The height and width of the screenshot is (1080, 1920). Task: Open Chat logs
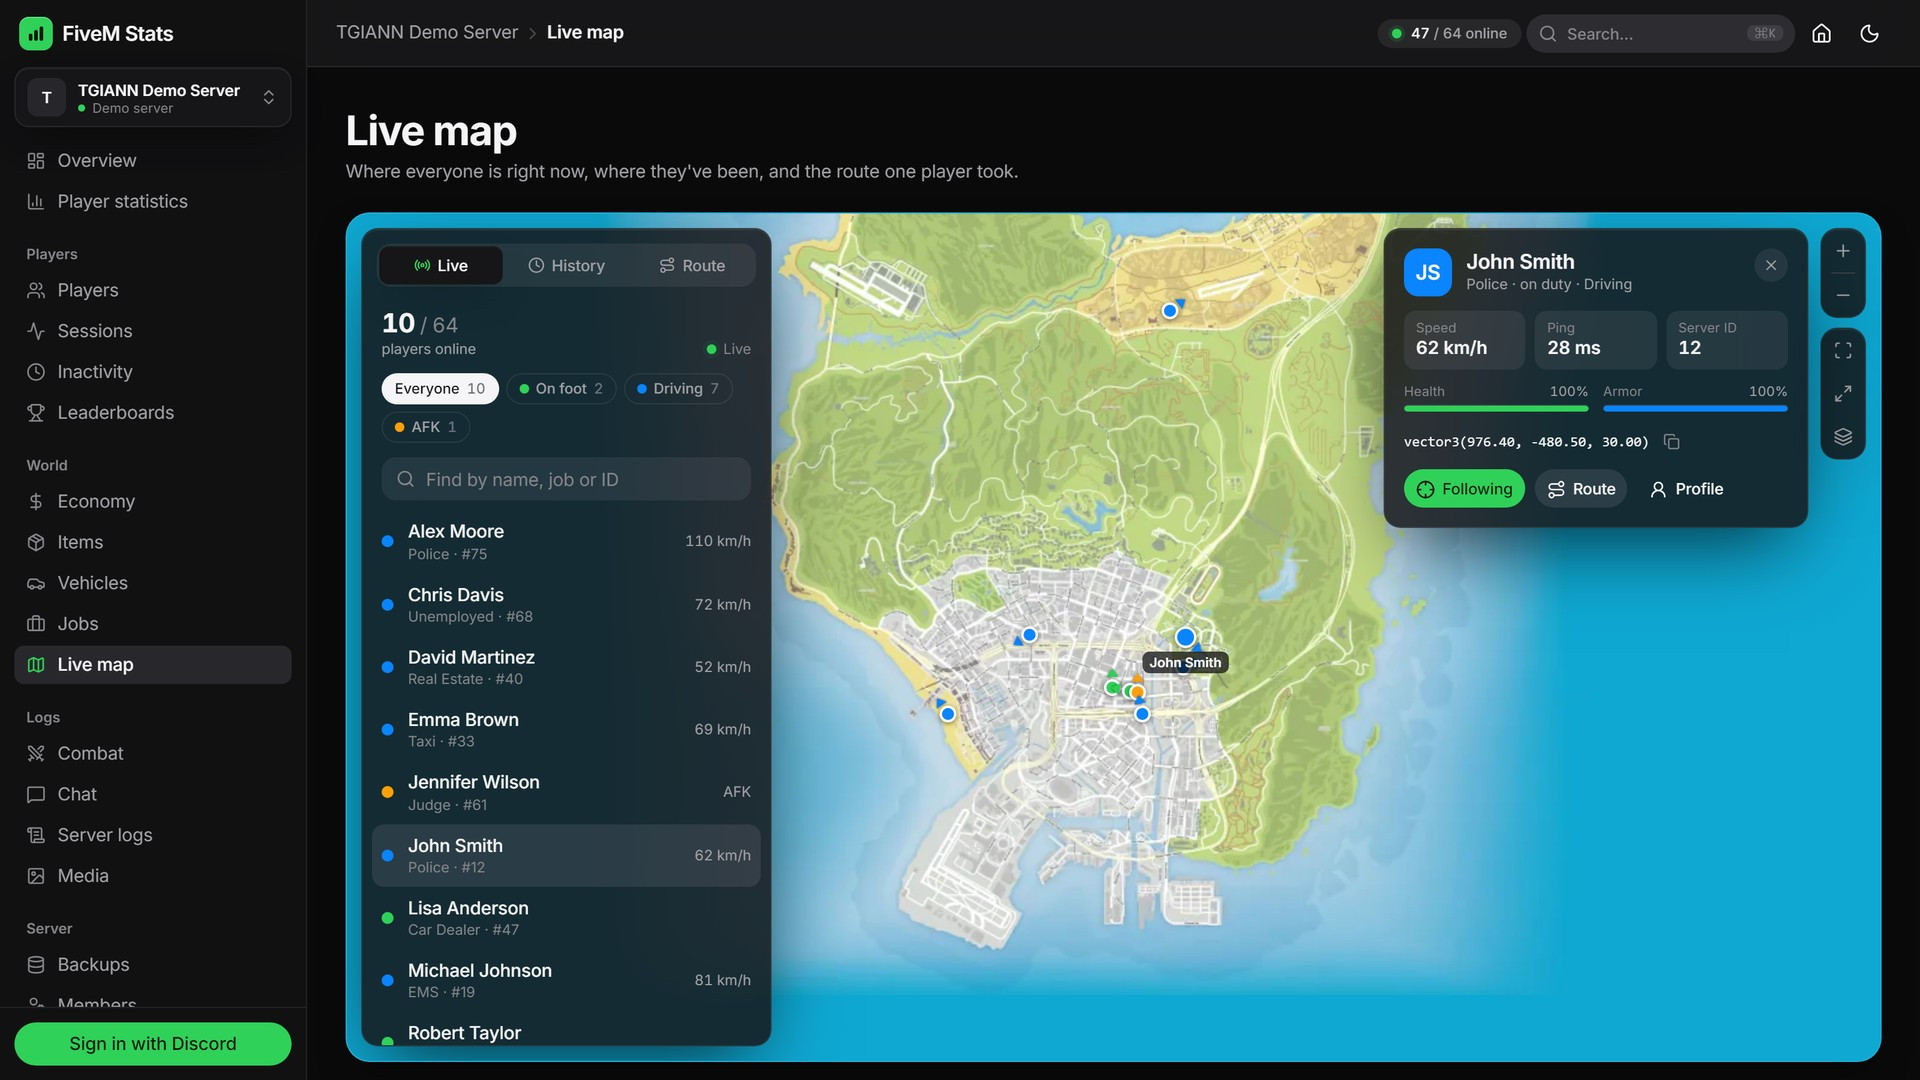pyautogui.click(x=153, y=795)
